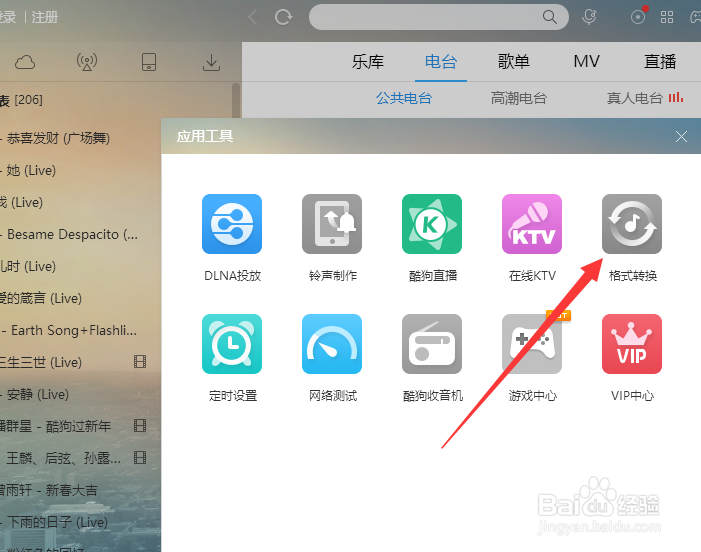Viewport: 701px width, 552px height.
Task: Close the 应用工具 panel
Action: click(x=681, y=136)
